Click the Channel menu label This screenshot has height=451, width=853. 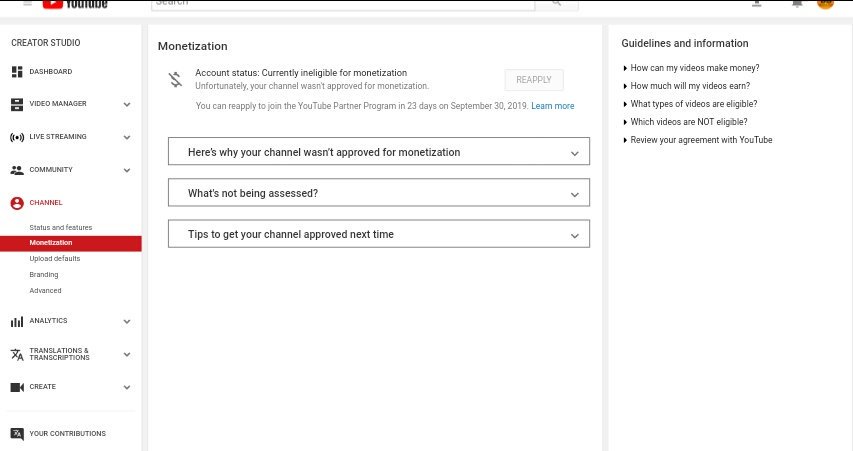click(x=46, y=202)
